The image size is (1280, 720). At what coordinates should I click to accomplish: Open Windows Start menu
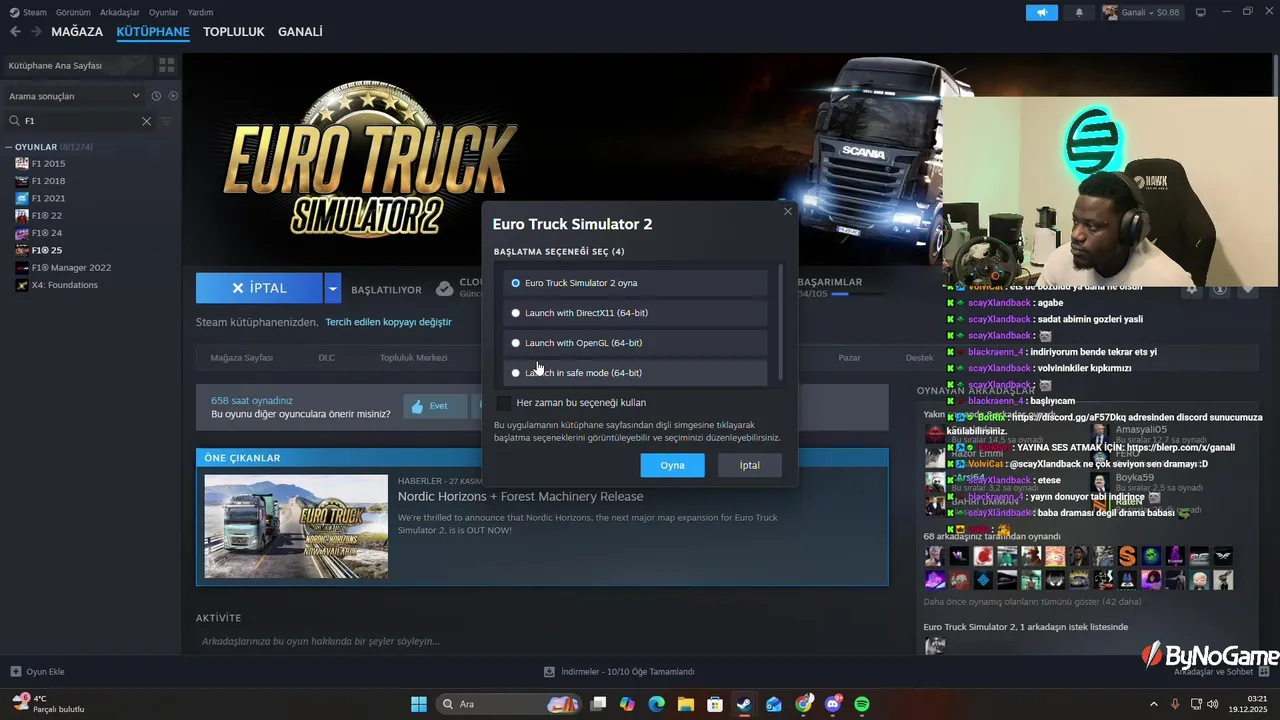419,704
